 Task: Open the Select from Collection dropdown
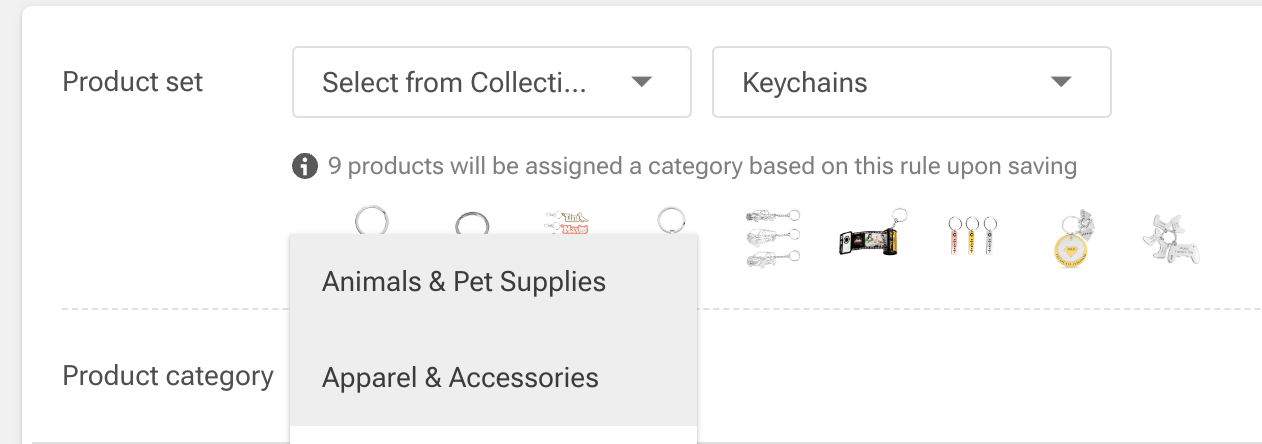pos(491,82)
